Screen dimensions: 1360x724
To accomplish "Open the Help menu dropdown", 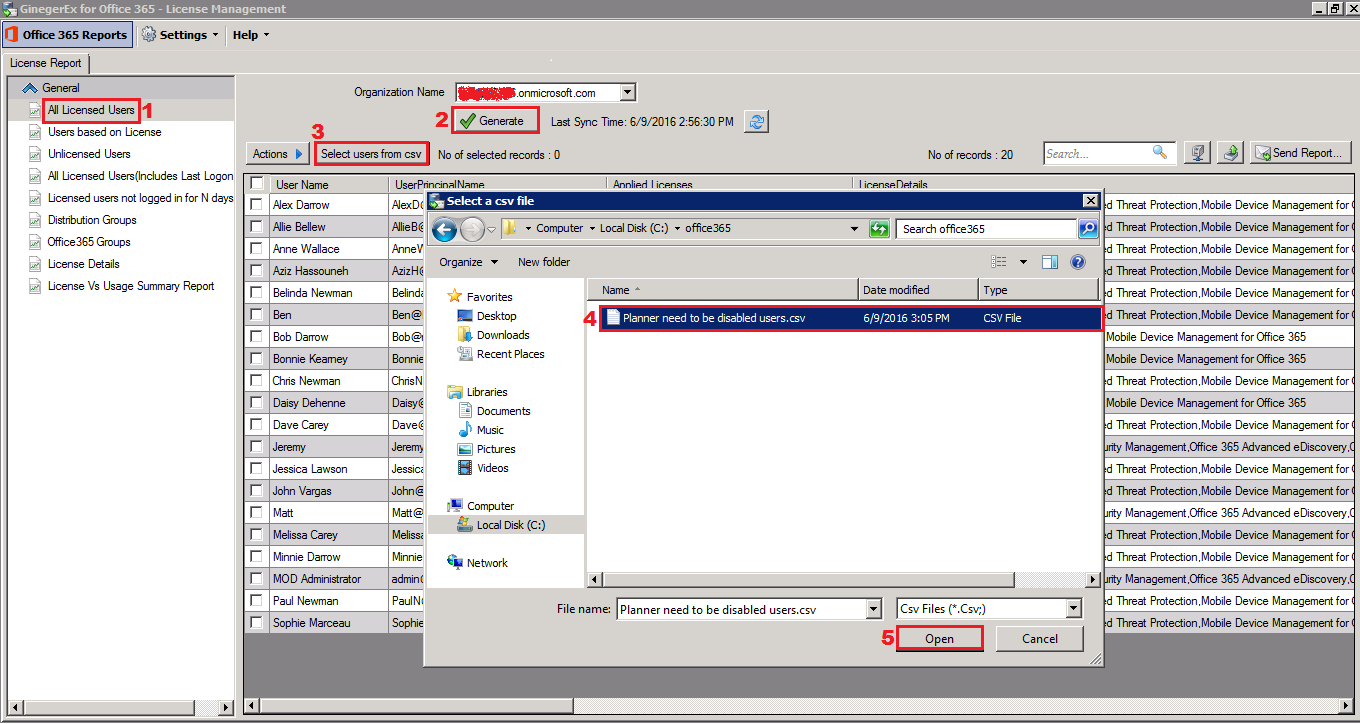I will 251,35.
